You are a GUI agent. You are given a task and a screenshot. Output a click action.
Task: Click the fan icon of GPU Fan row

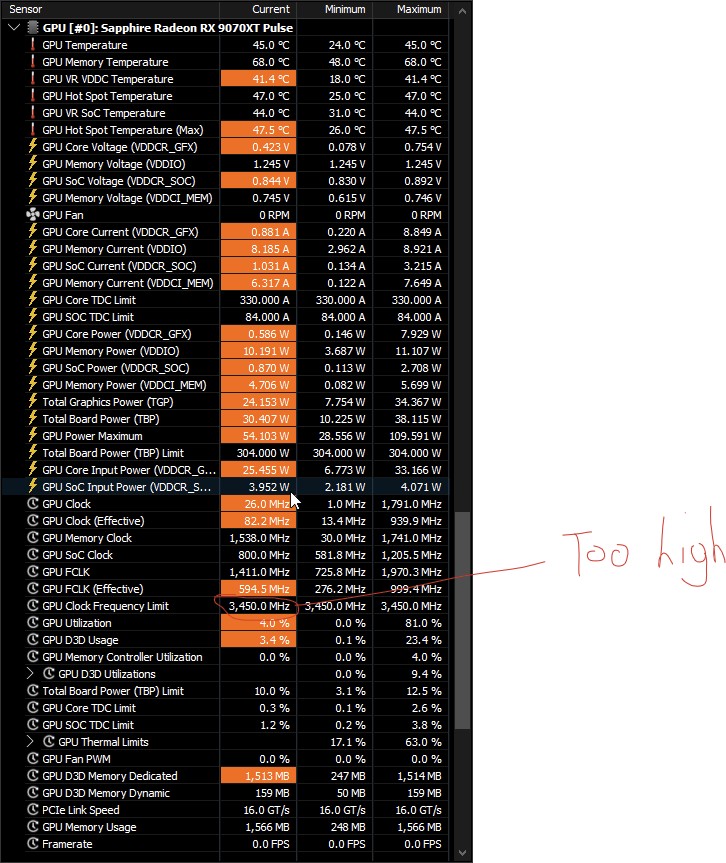pos(33,215)
